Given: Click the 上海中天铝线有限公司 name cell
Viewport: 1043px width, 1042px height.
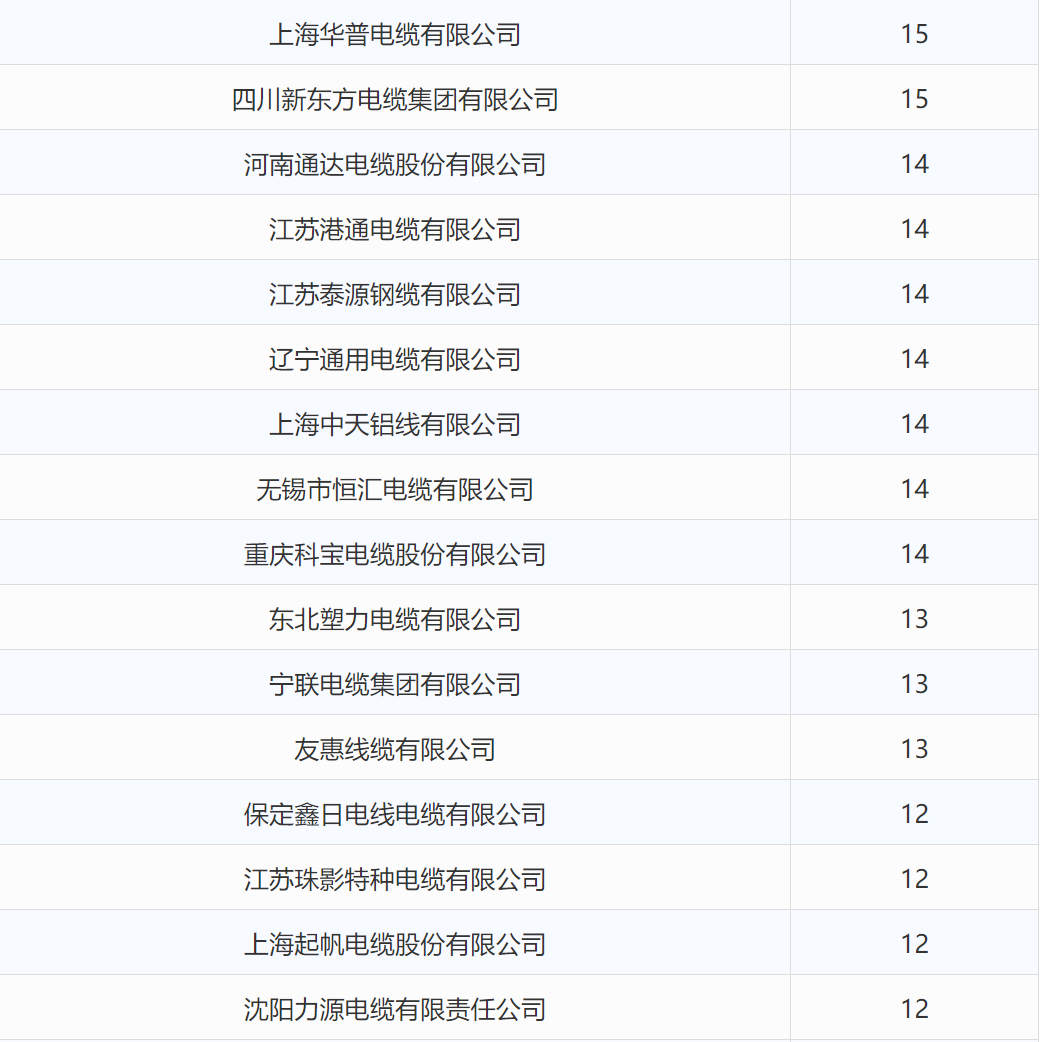Looking at the screenshot, I should click(395, 425).
